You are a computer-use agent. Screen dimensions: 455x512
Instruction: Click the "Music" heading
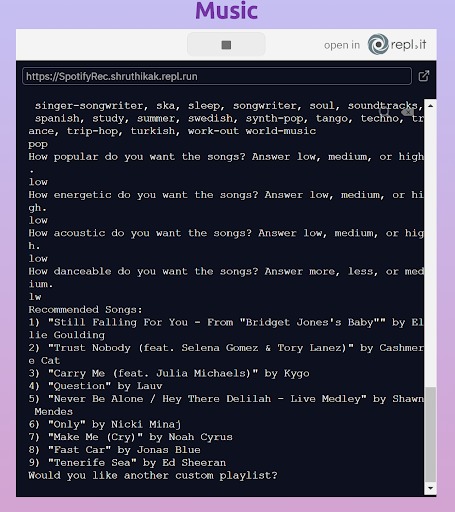[x=226, y=11]
